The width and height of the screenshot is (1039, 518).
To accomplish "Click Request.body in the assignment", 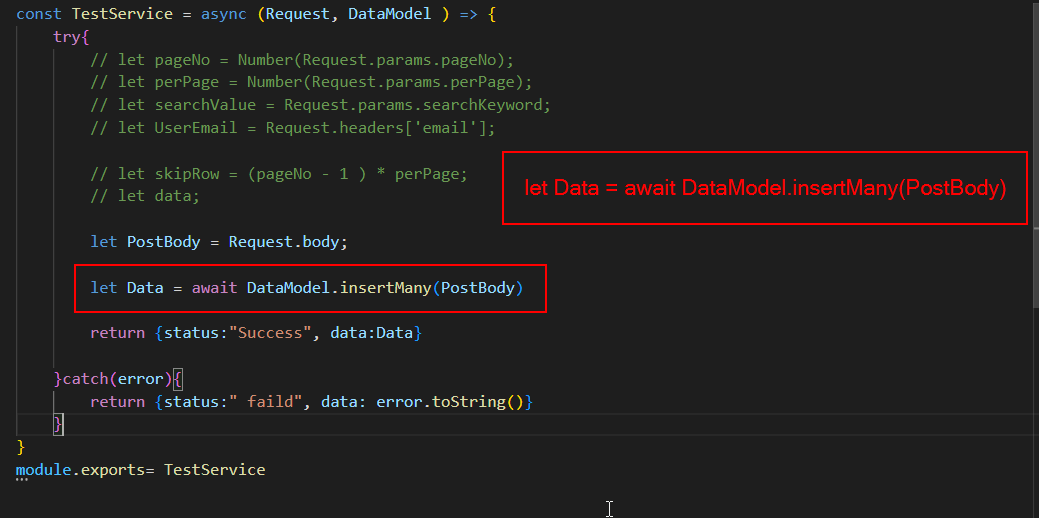I will tap(287, 242).
